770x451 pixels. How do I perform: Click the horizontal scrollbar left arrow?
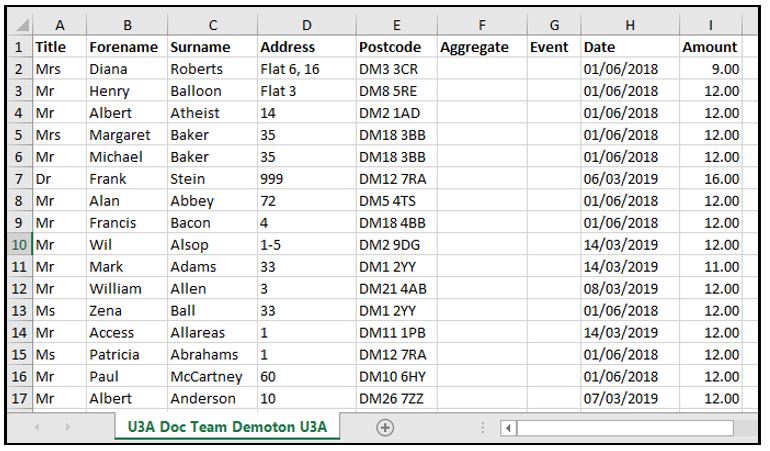[x=508, y=428]
